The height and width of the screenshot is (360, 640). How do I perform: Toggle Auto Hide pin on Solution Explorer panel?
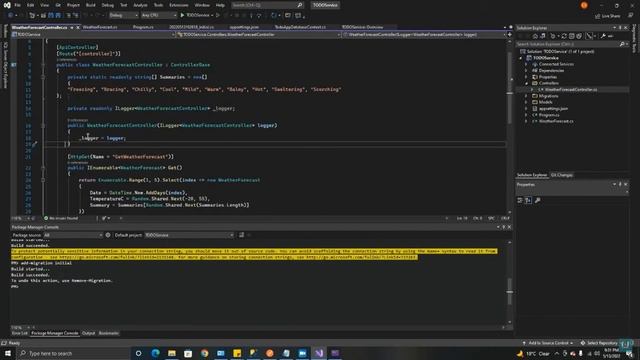(620, 28)
